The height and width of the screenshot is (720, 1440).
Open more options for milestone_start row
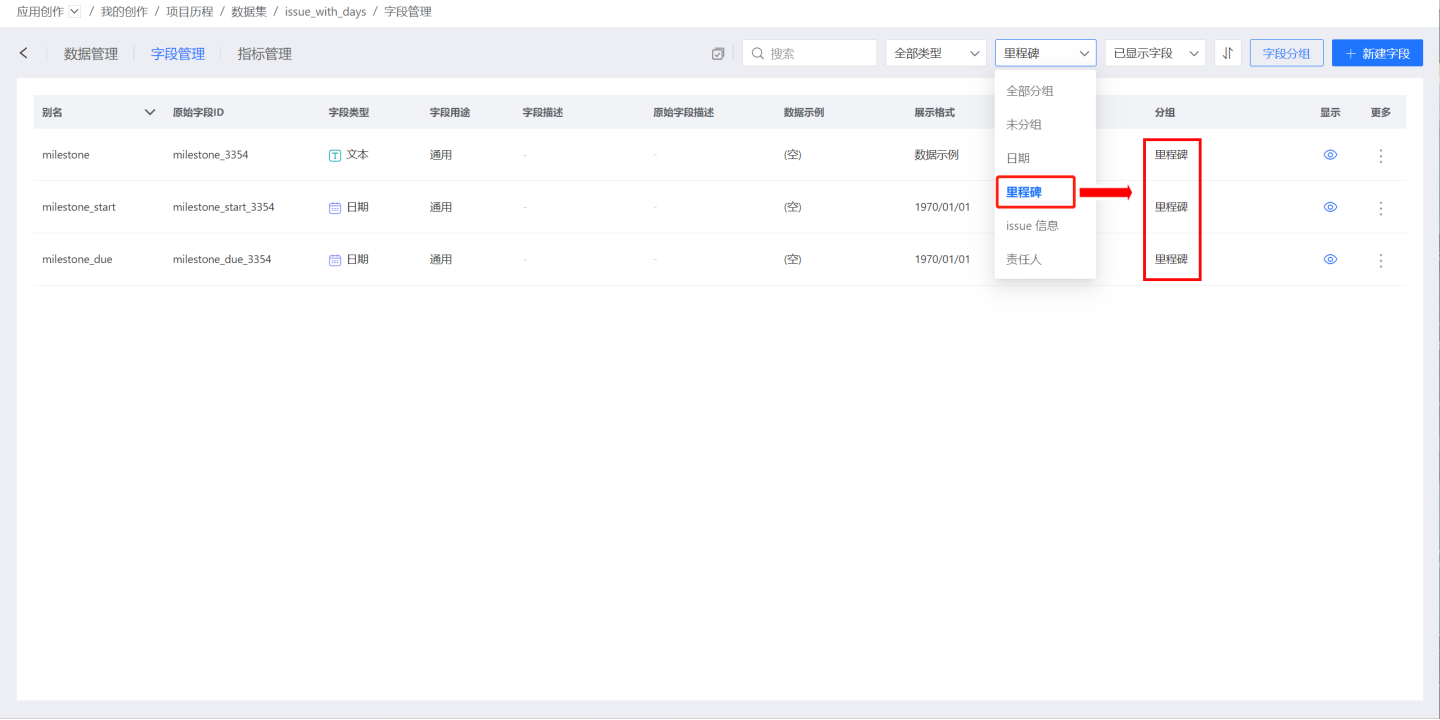[x=1381, y=208]
